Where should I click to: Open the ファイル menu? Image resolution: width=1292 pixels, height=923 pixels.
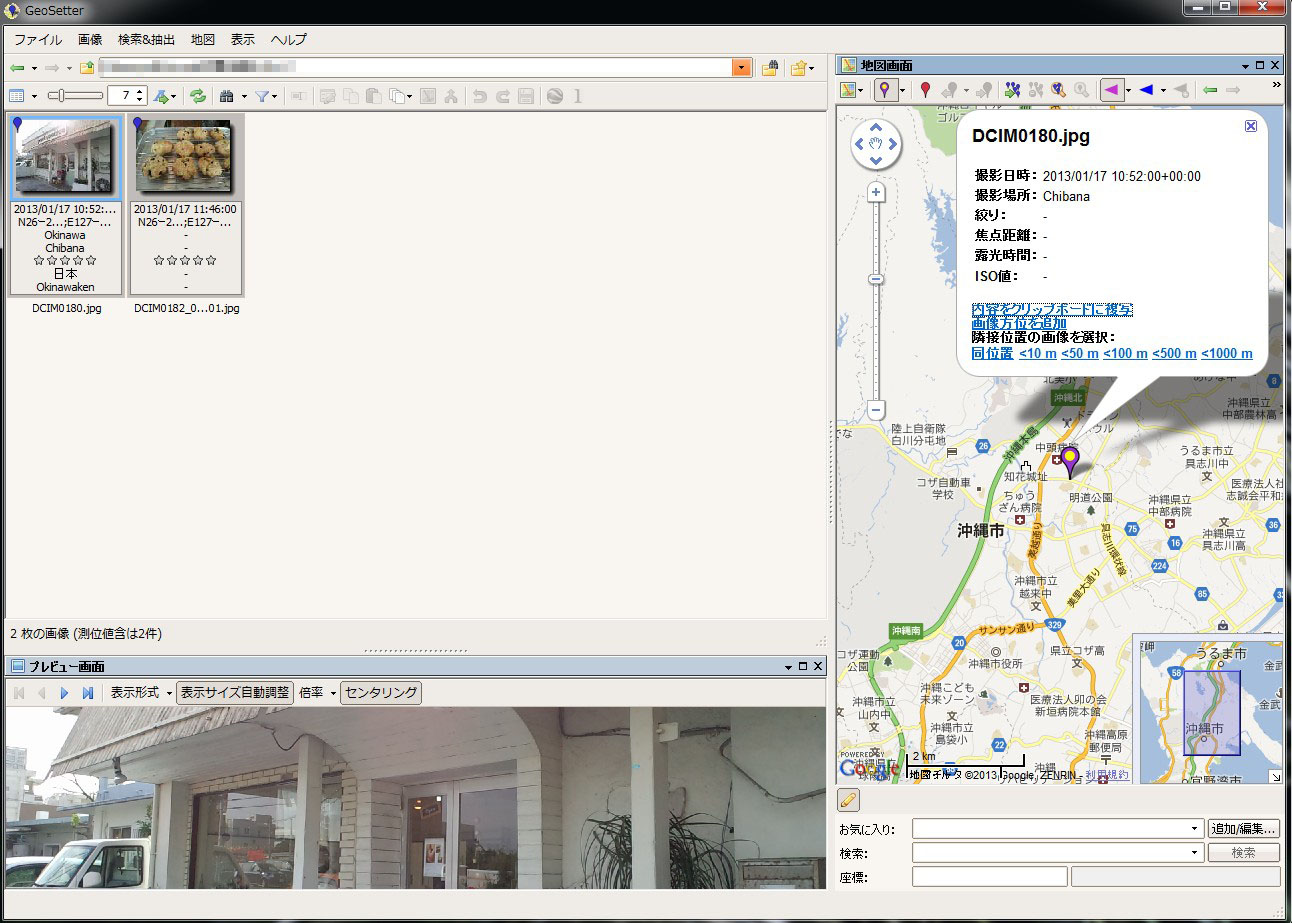pyautogui.click(x=38, y=40)
